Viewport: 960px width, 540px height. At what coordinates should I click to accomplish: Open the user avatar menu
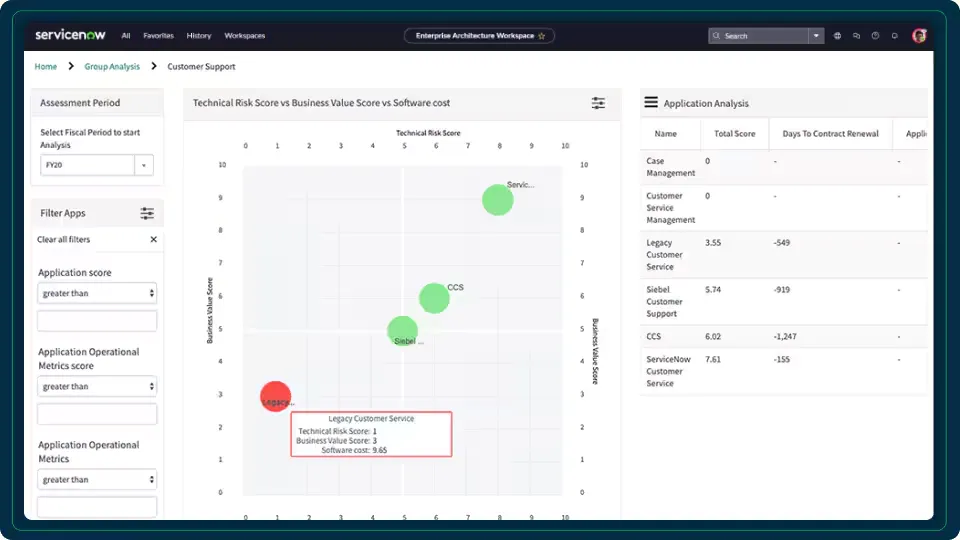pyautogui.click(x=919, y=36)
